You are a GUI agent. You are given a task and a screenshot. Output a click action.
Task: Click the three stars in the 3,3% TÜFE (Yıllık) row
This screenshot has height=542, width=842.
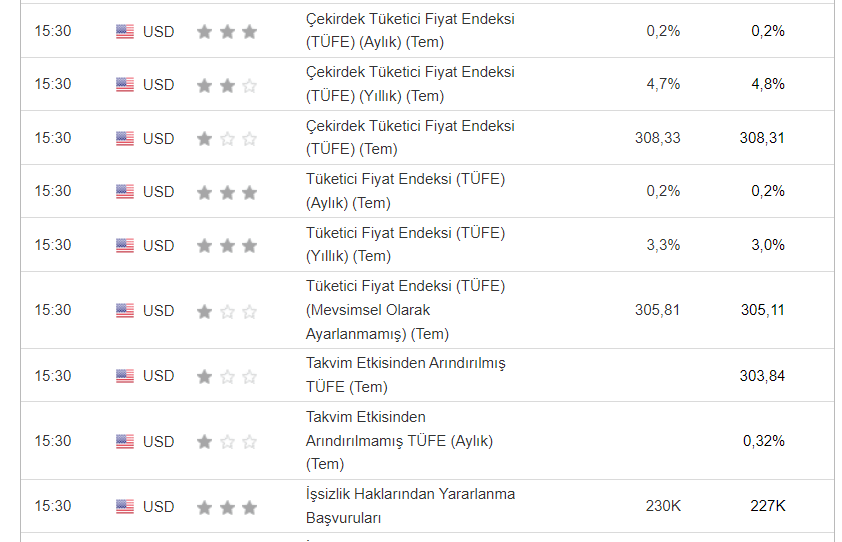tap(227, 245)
